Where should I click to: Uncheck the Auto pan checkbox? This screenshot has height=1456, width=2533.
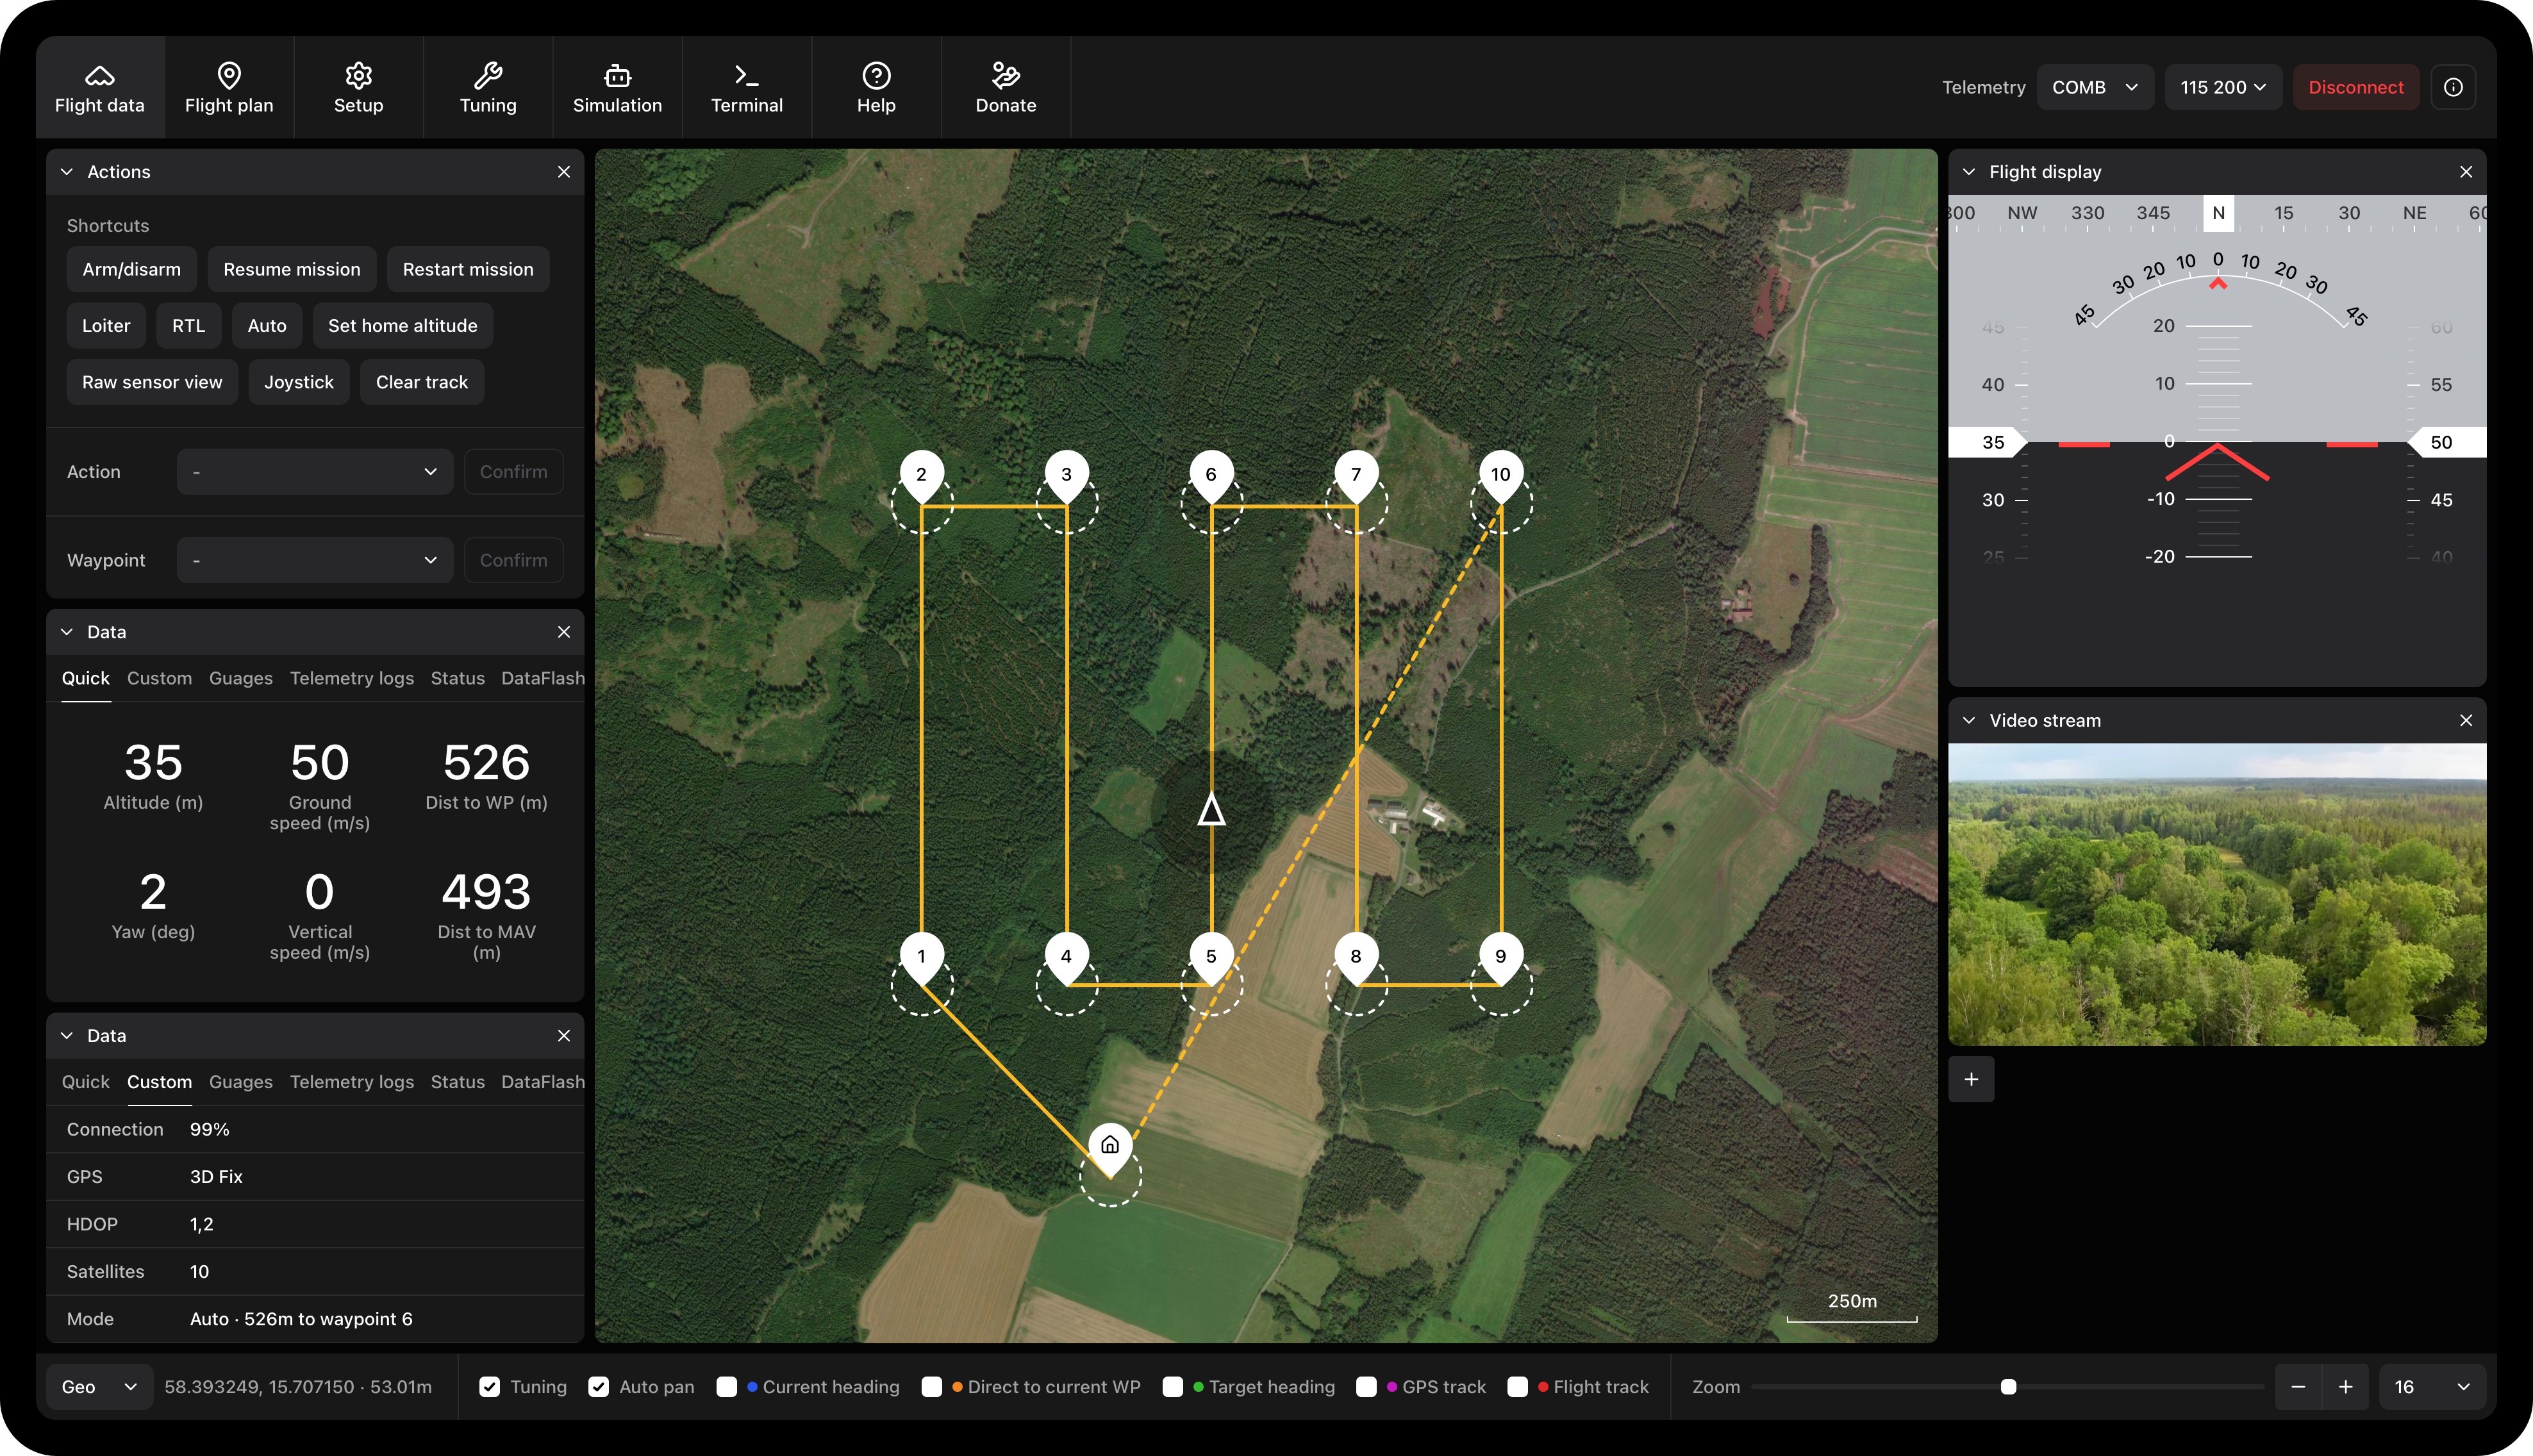pyautogui.click(x=598, y=1387)
